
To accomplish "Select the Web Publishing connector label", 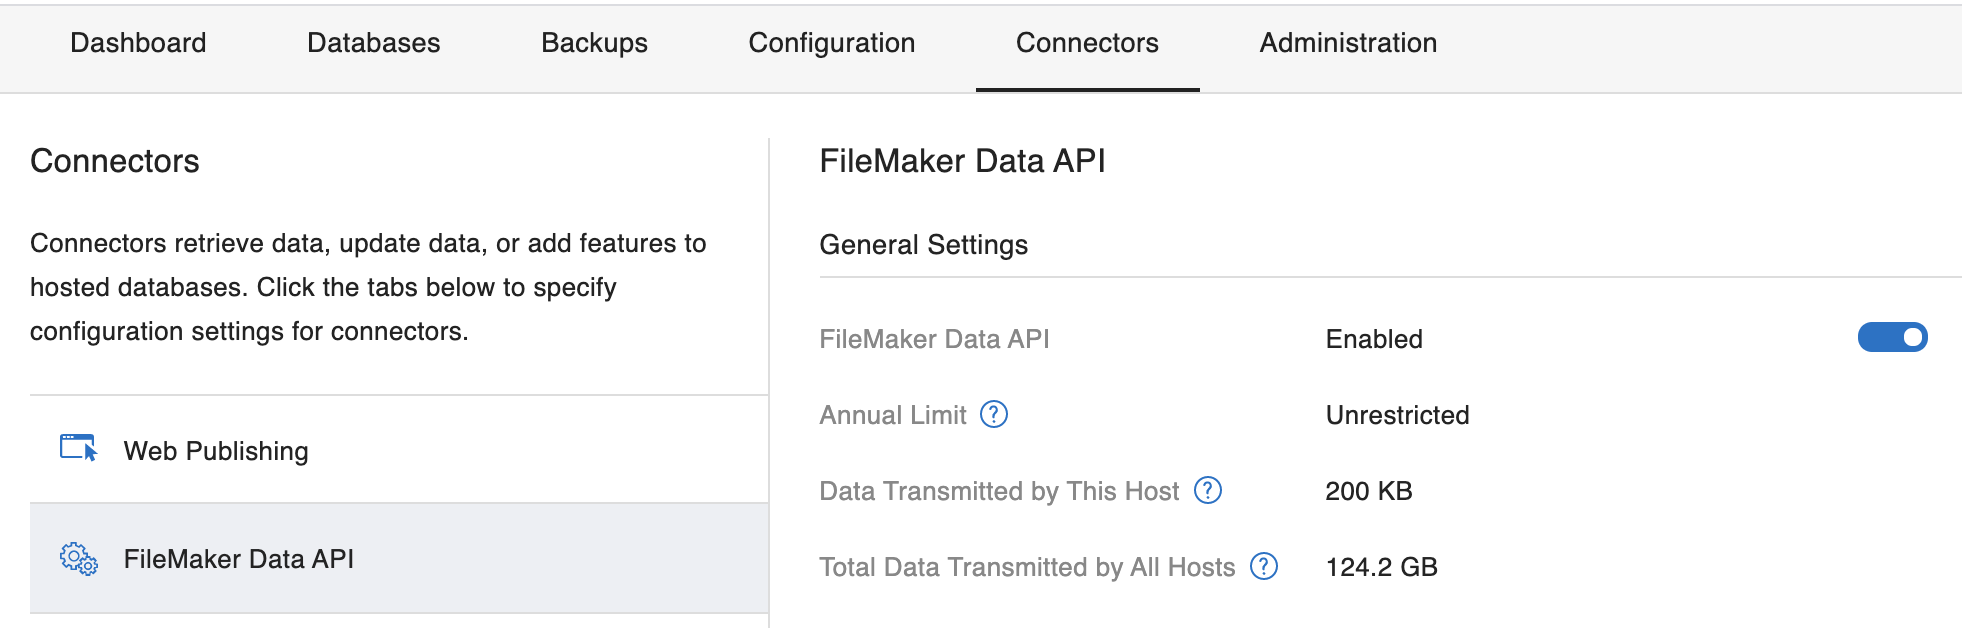I will (216, 451).
